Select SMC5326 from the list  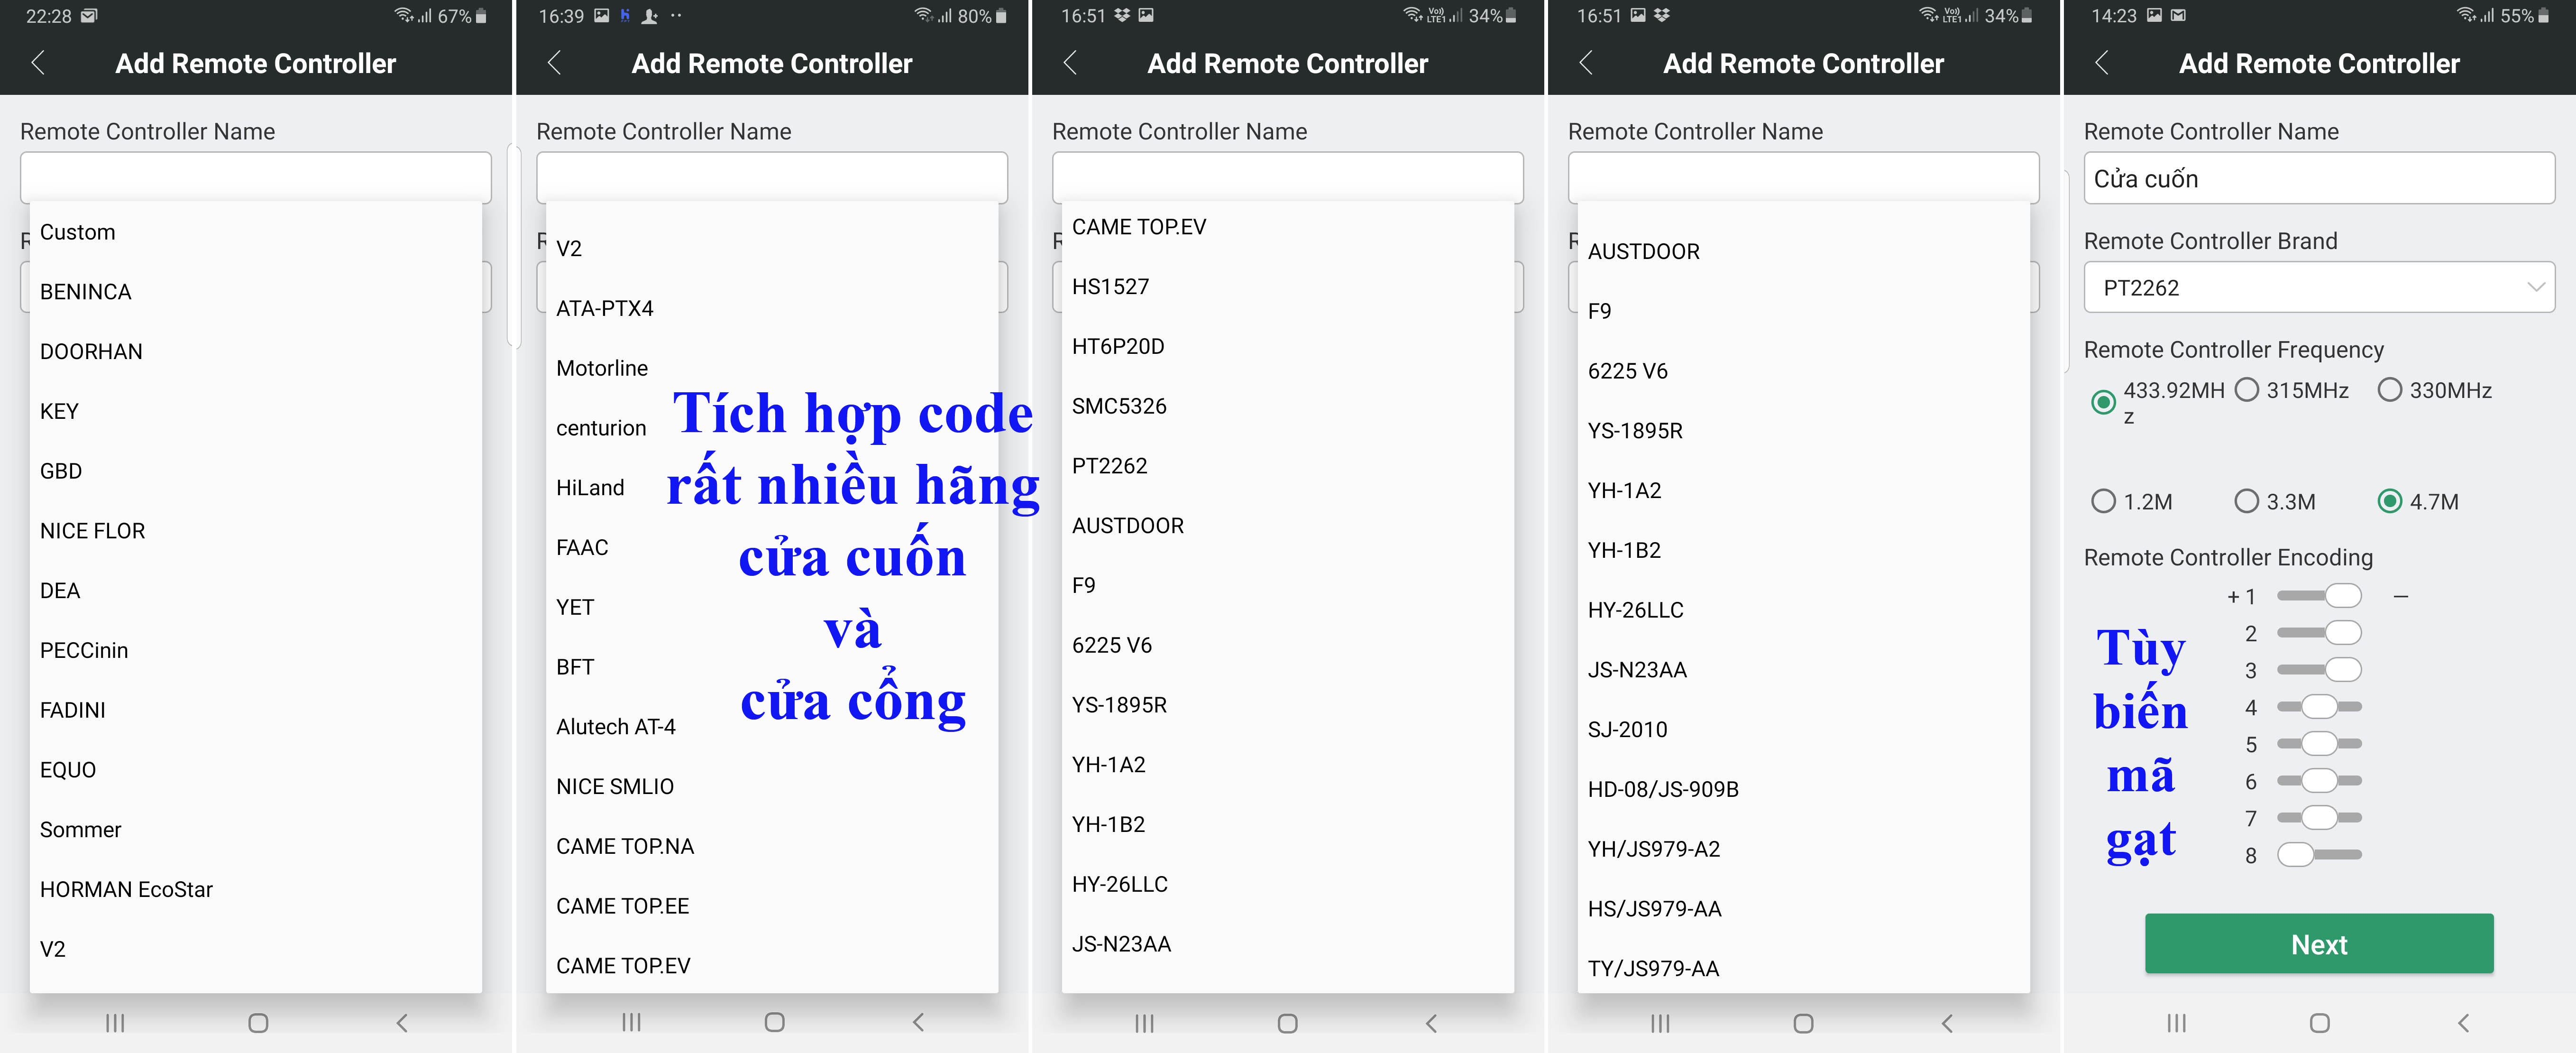coord(1288,406)
